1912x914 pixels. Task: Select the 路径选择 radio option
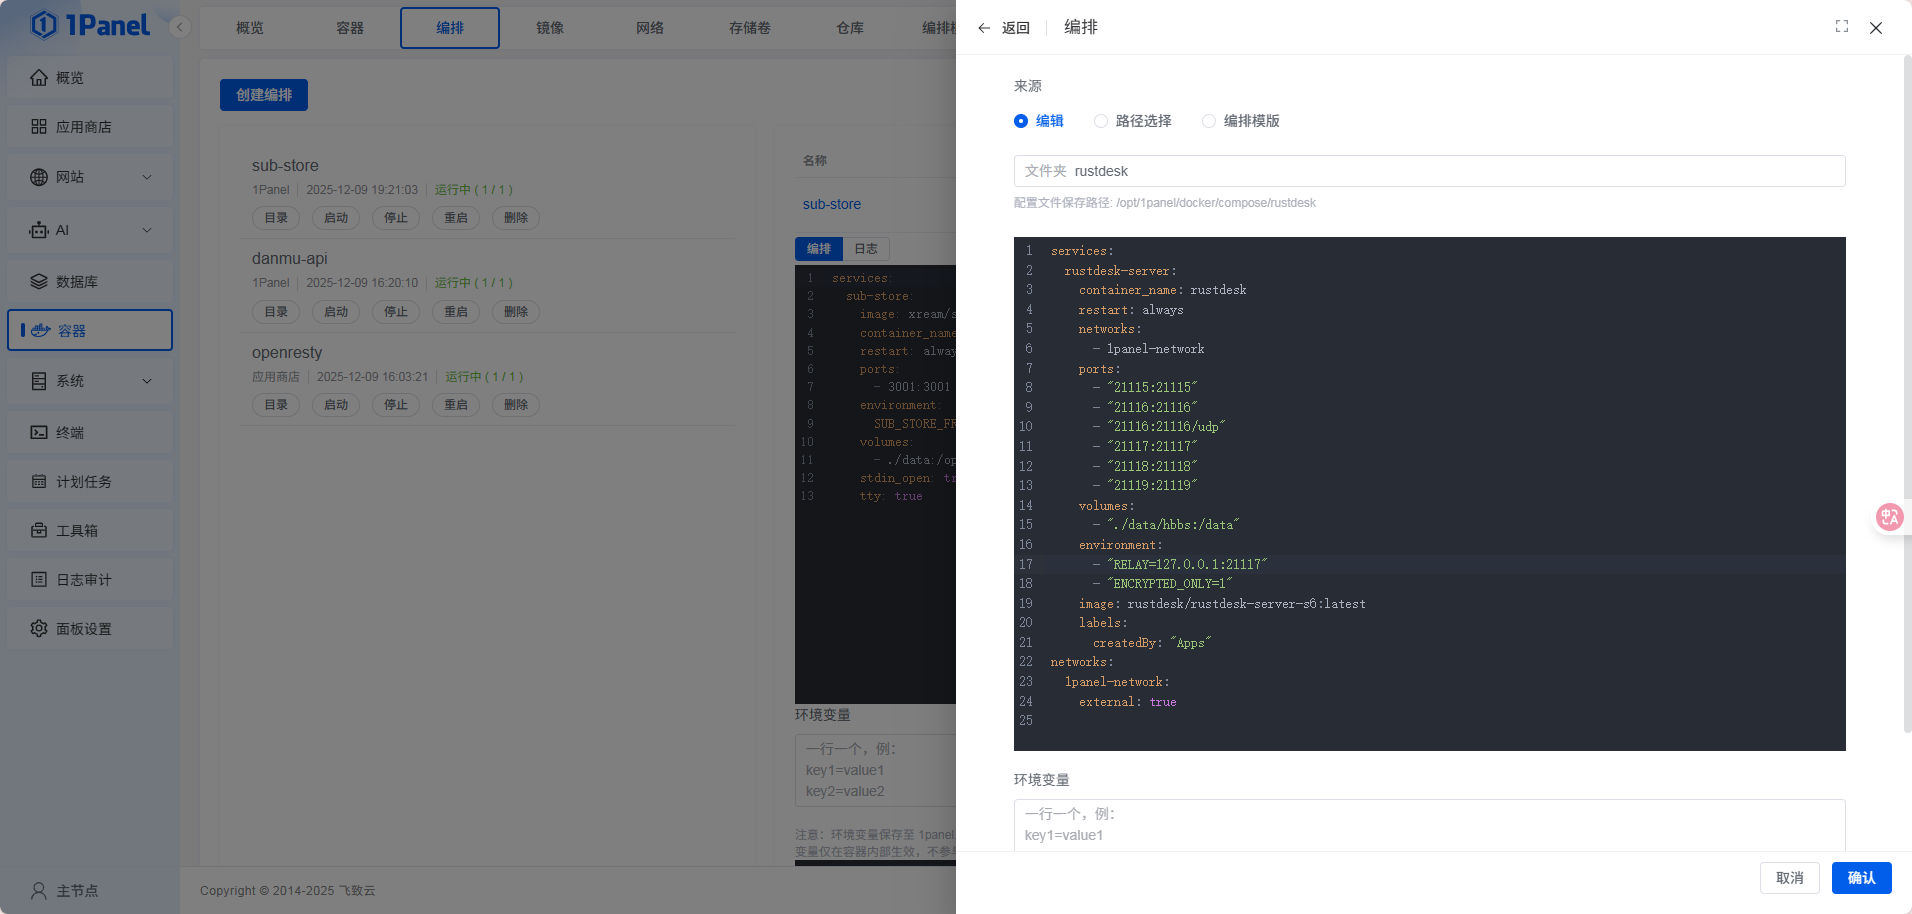click(x=1101, y=121)
